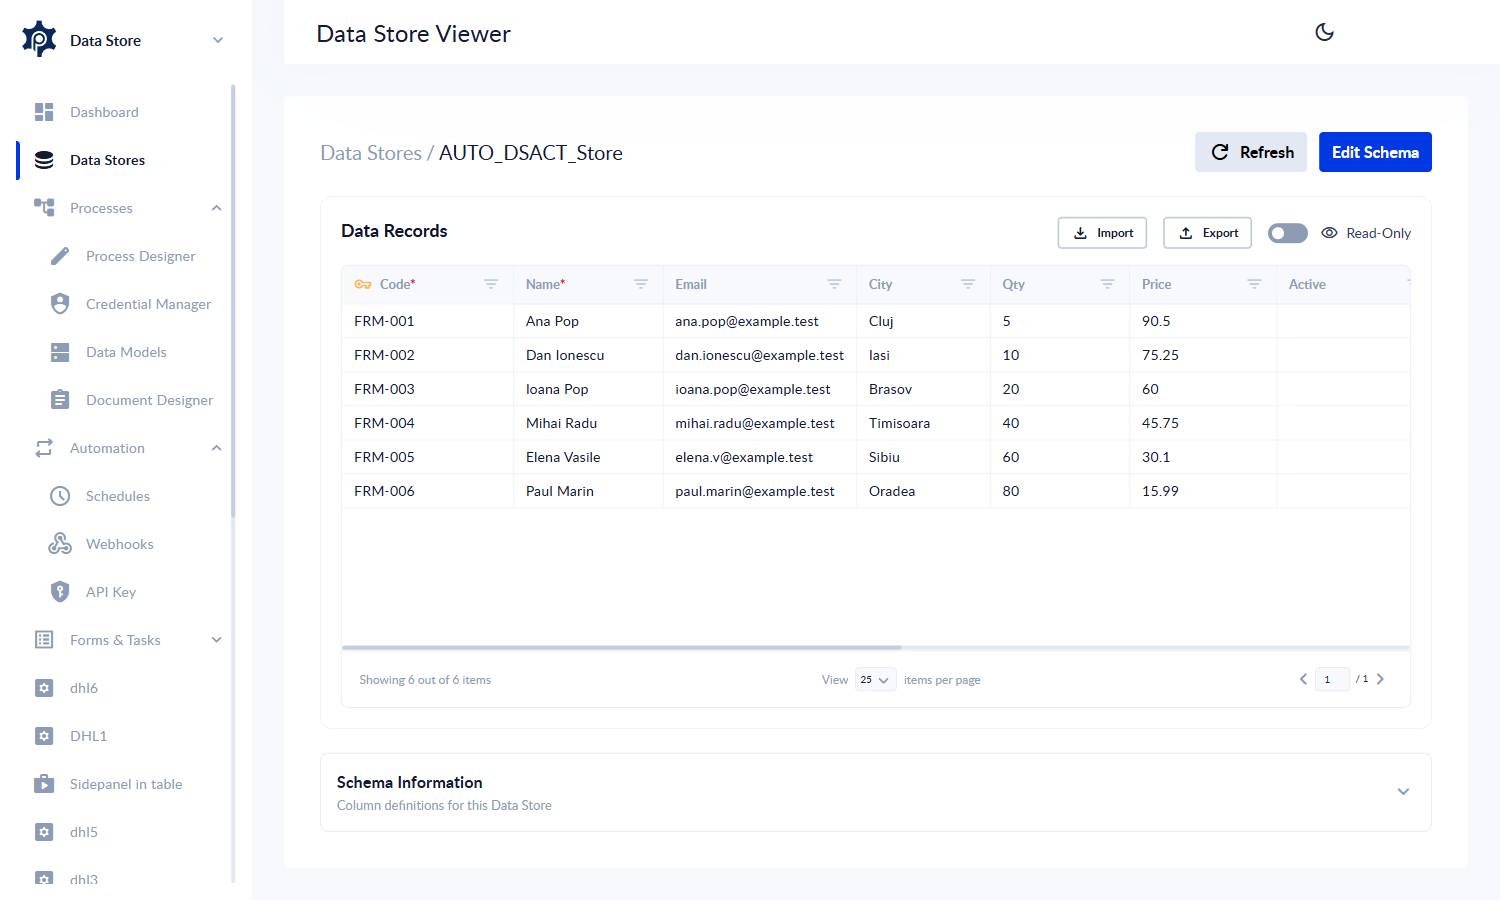
Task: Click the Refresh button
Action: [x=1251, y=152]
